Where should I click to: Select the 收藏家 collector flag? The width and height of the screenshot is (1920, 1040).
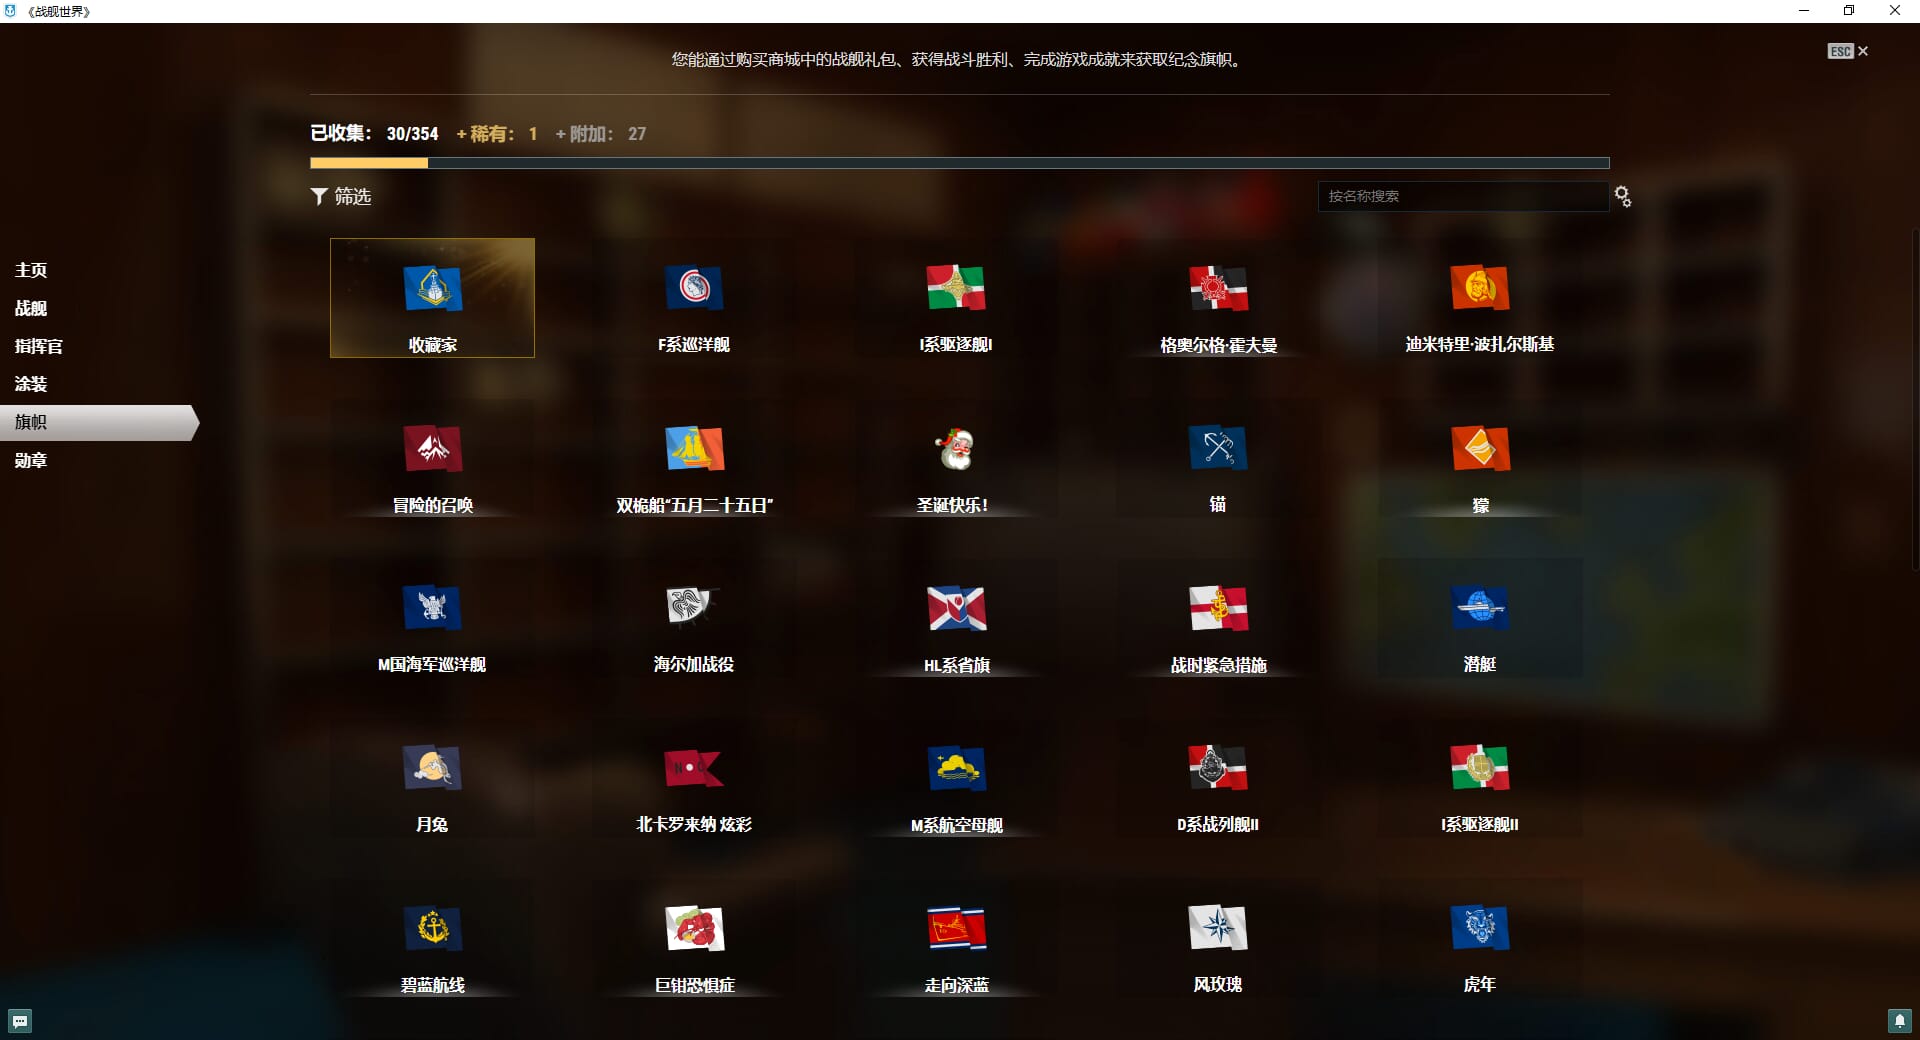coord(432,297)
